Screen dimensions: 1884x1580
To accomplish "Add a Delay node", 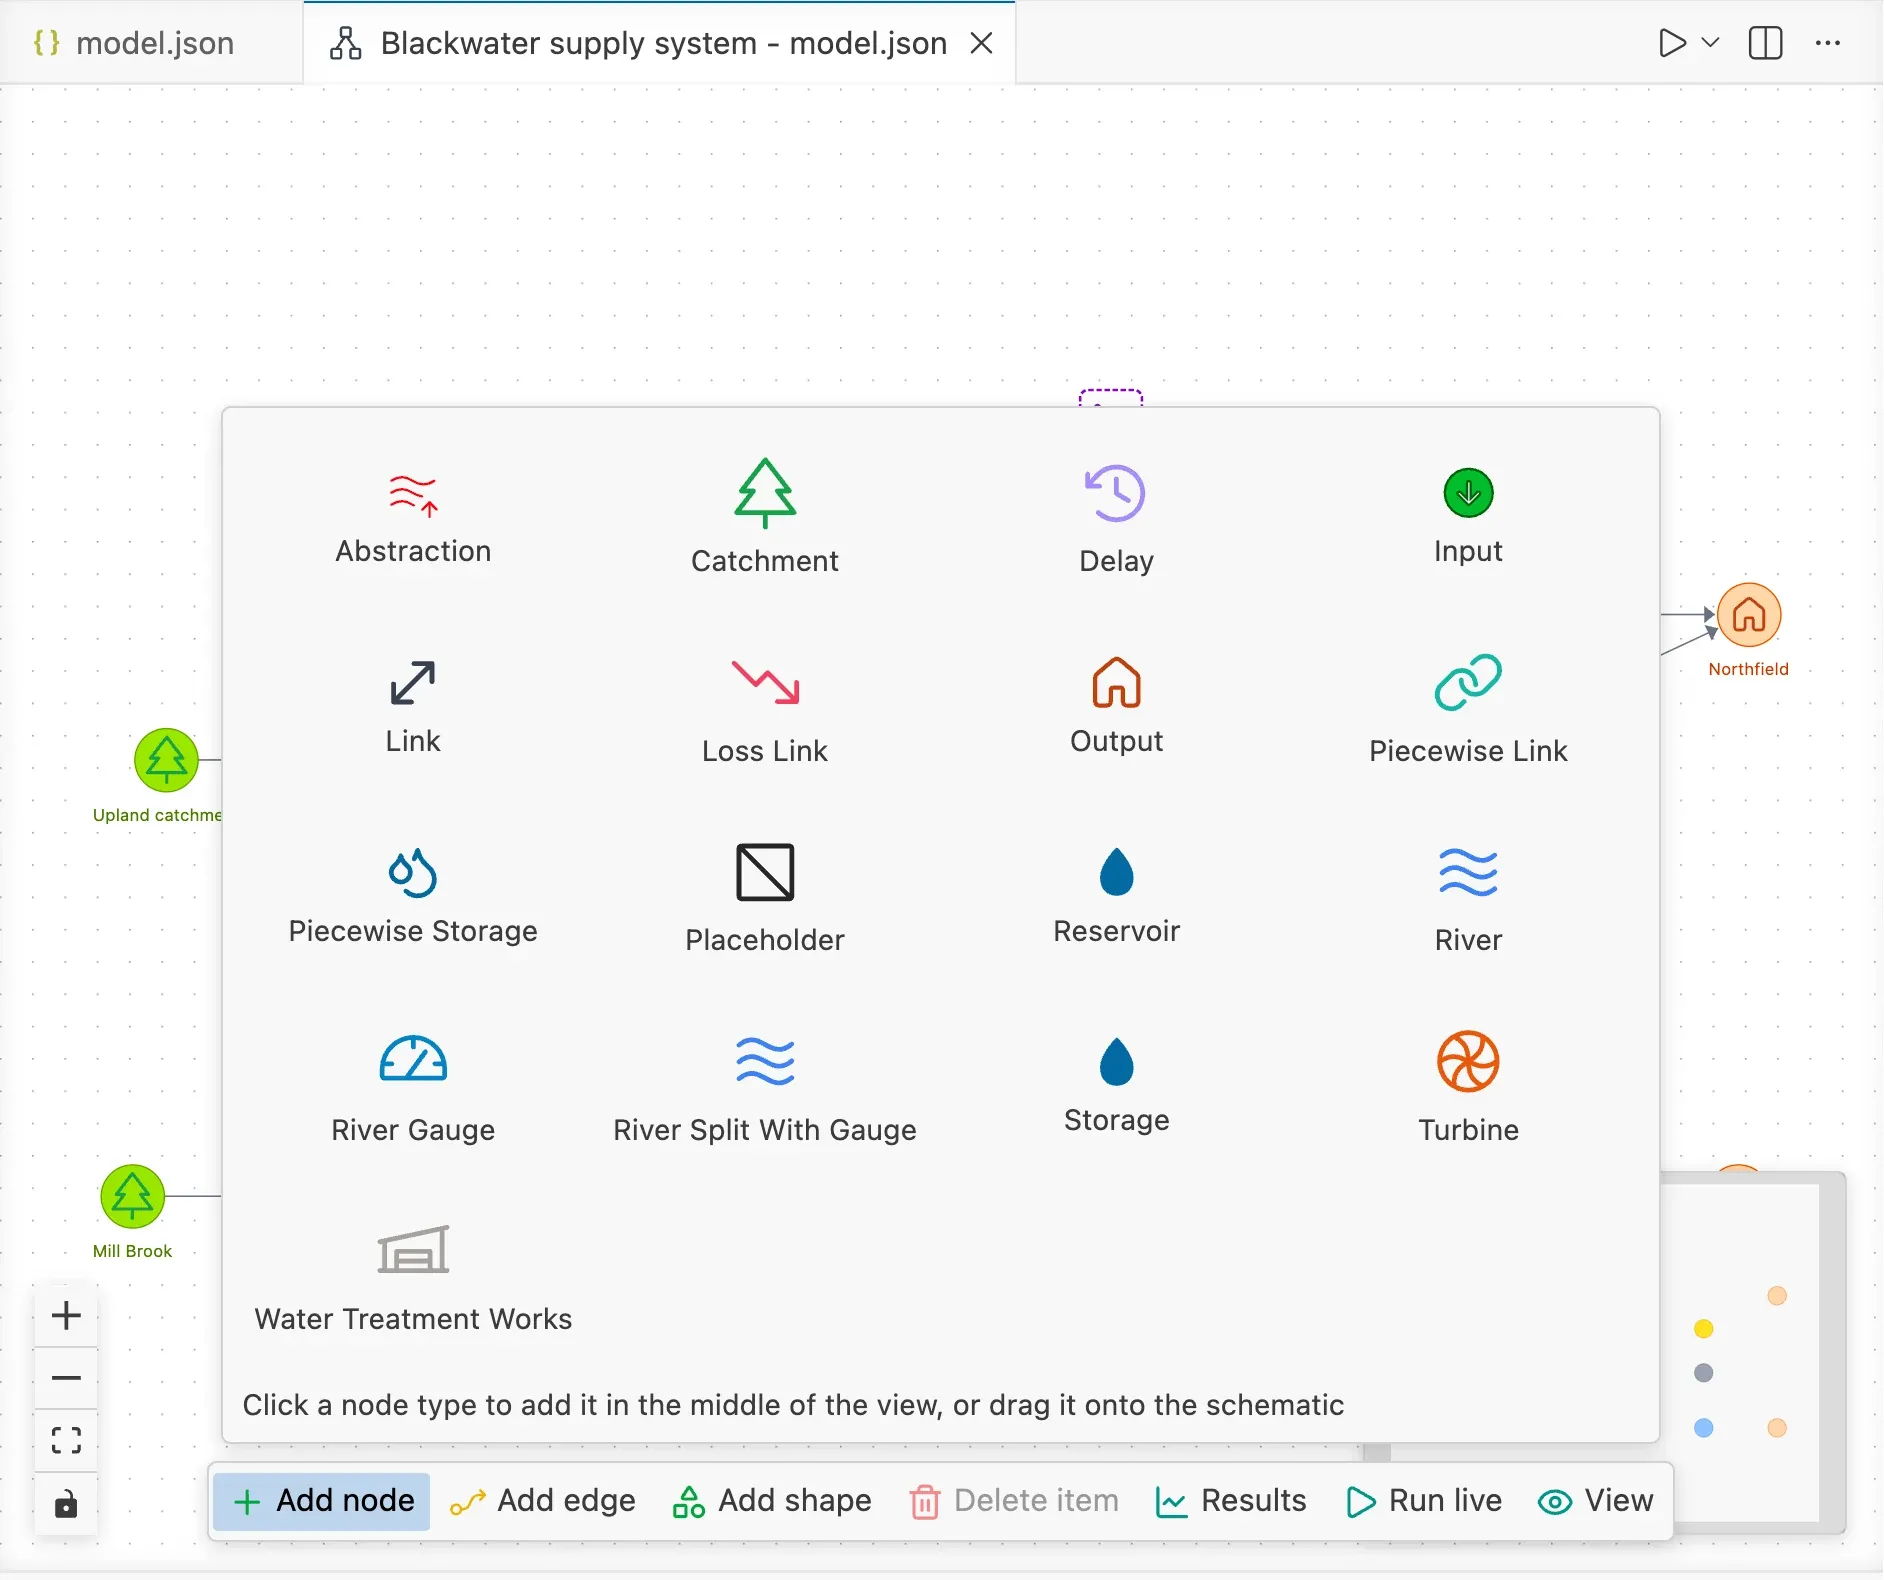I will 1116,520.
